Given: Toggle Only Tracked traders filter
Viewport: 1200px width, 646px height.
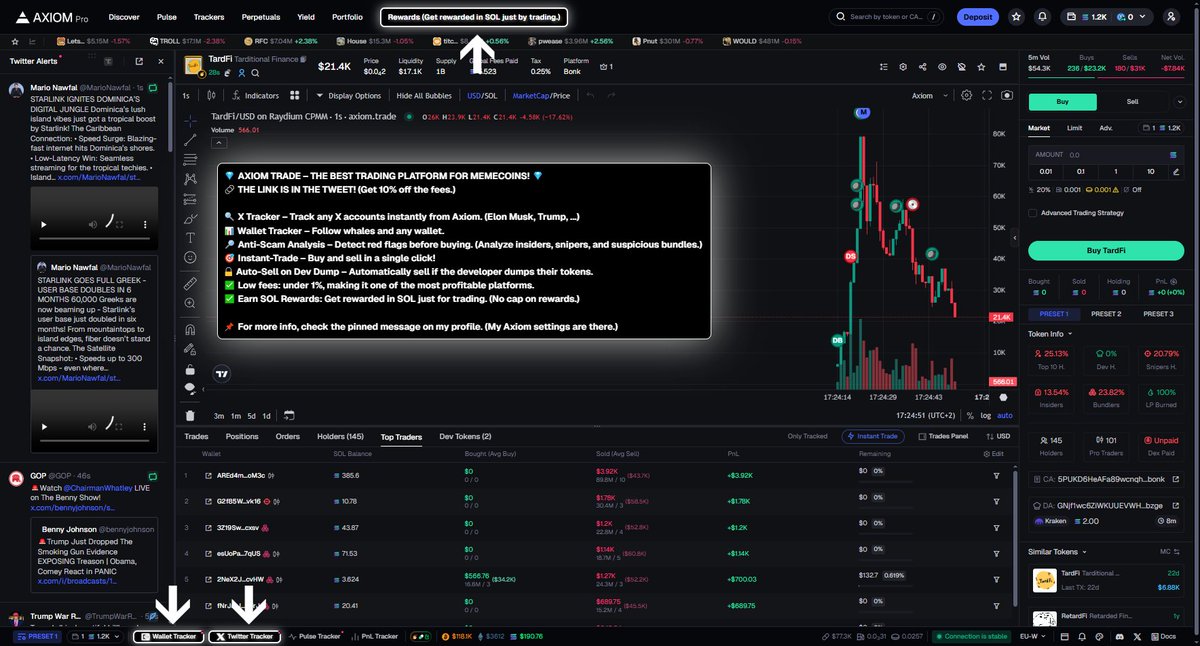Looking at the screenshot, I should click(806, 436).
